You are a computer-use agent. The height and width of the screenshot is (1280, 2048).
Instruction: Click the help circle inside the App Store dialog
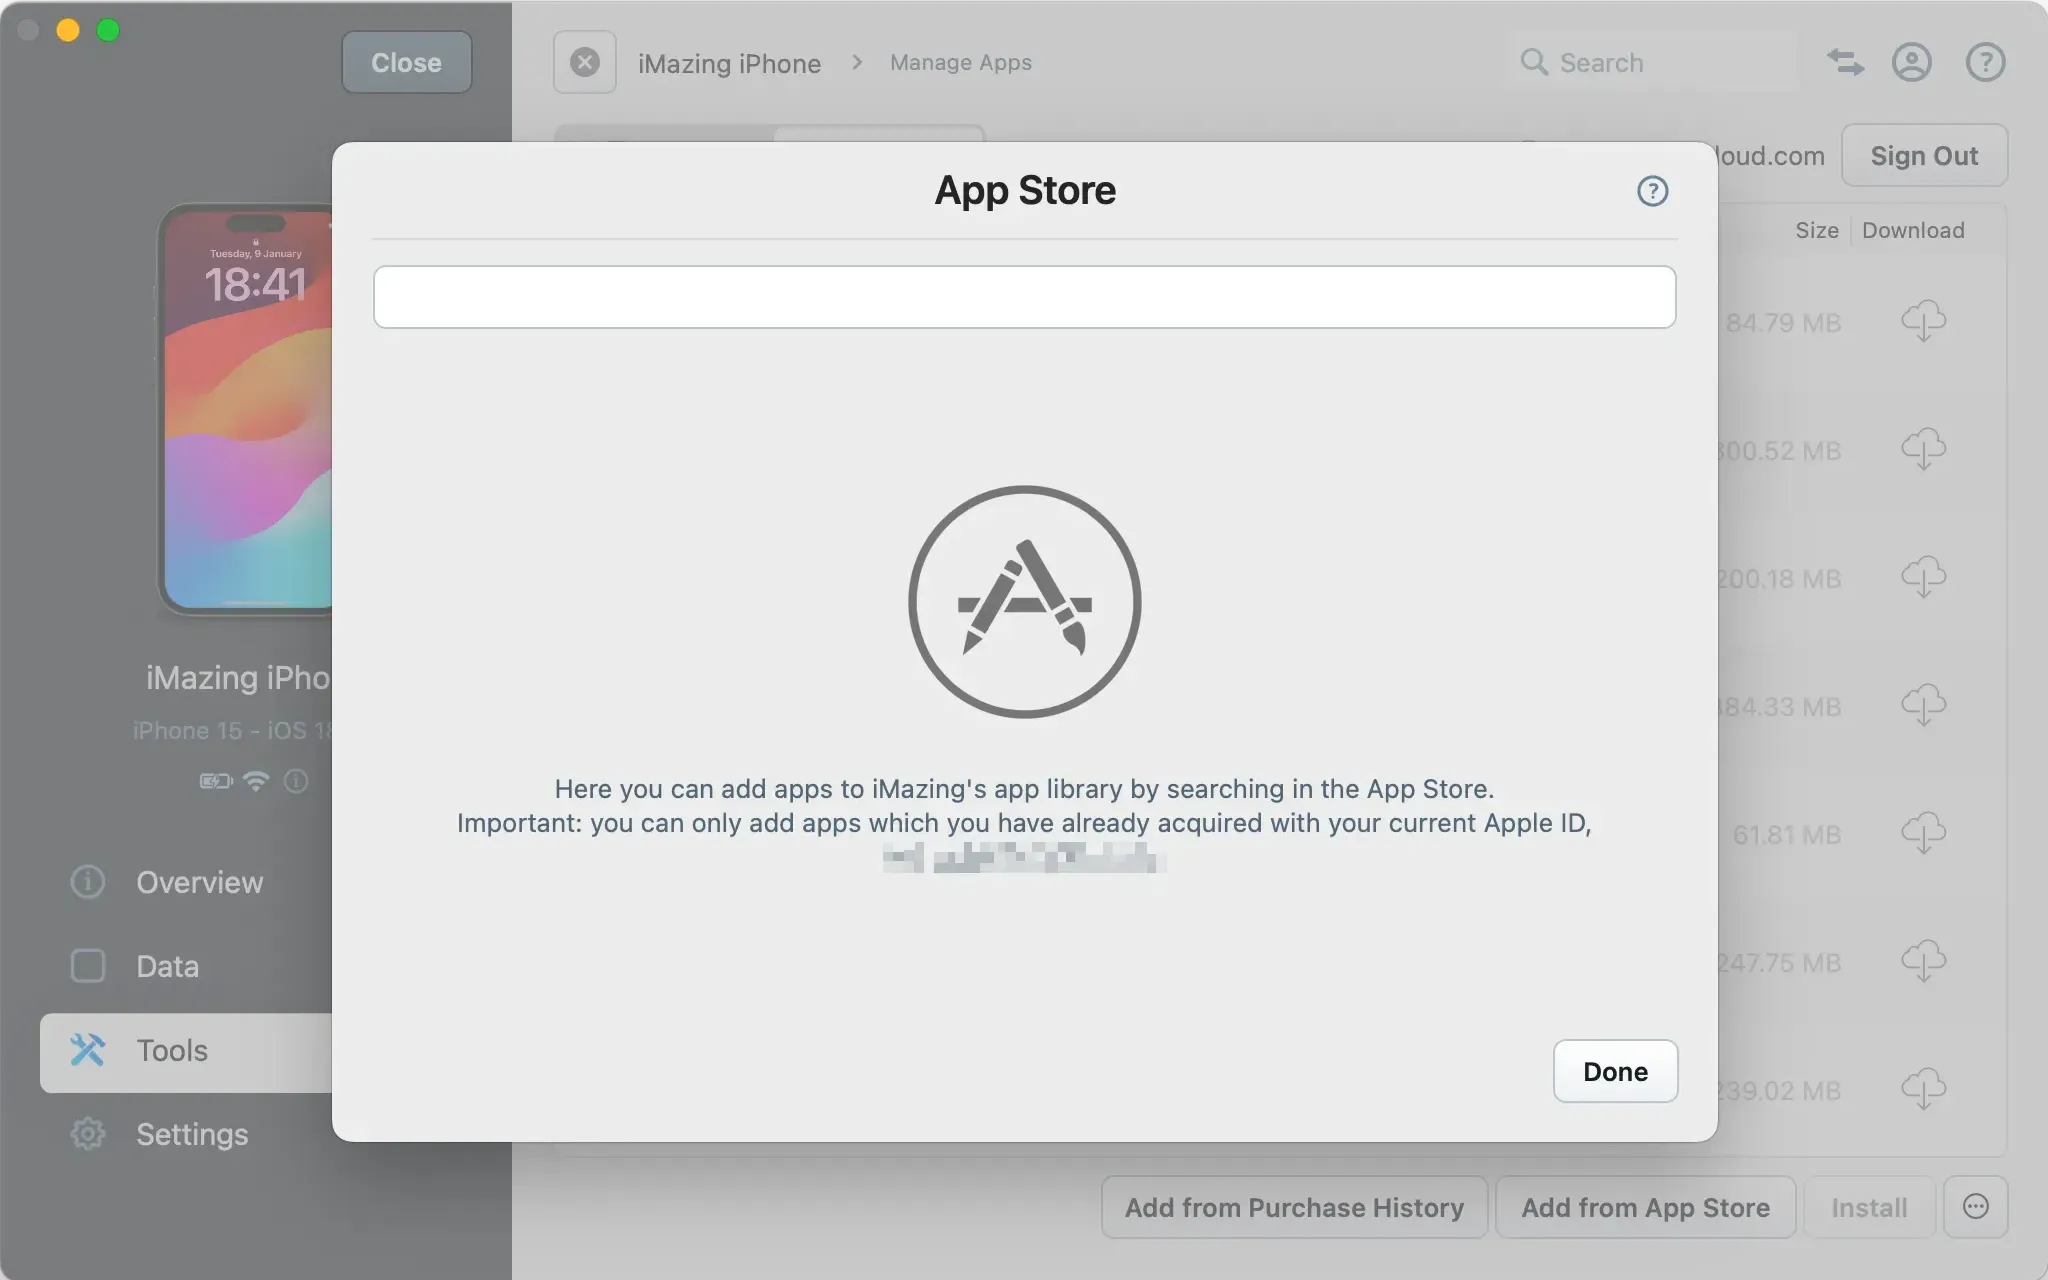pos(1652,191)
